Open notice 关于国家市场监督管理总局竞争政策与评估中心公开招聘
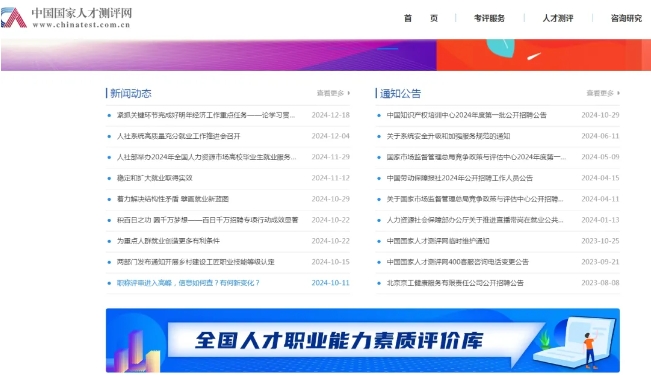651x376 pixels. click(475, 199)
